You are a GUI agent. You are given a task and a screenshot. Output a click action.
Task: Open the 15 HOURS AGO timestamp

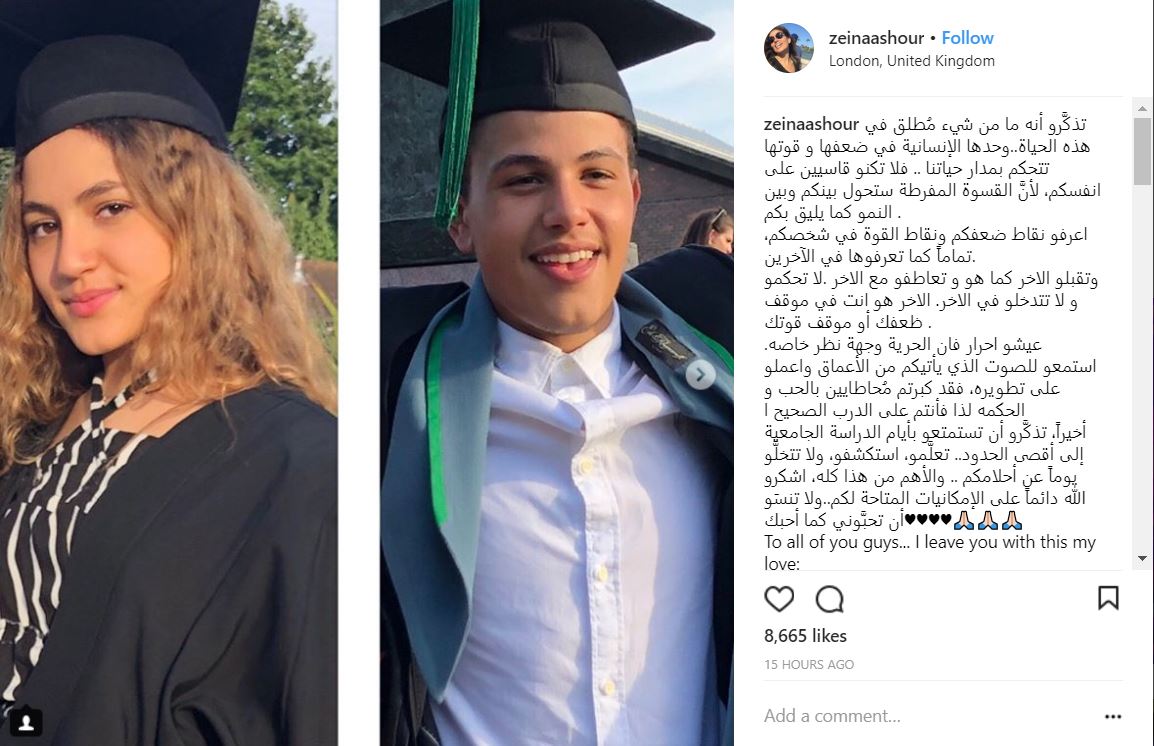point(809,664)
